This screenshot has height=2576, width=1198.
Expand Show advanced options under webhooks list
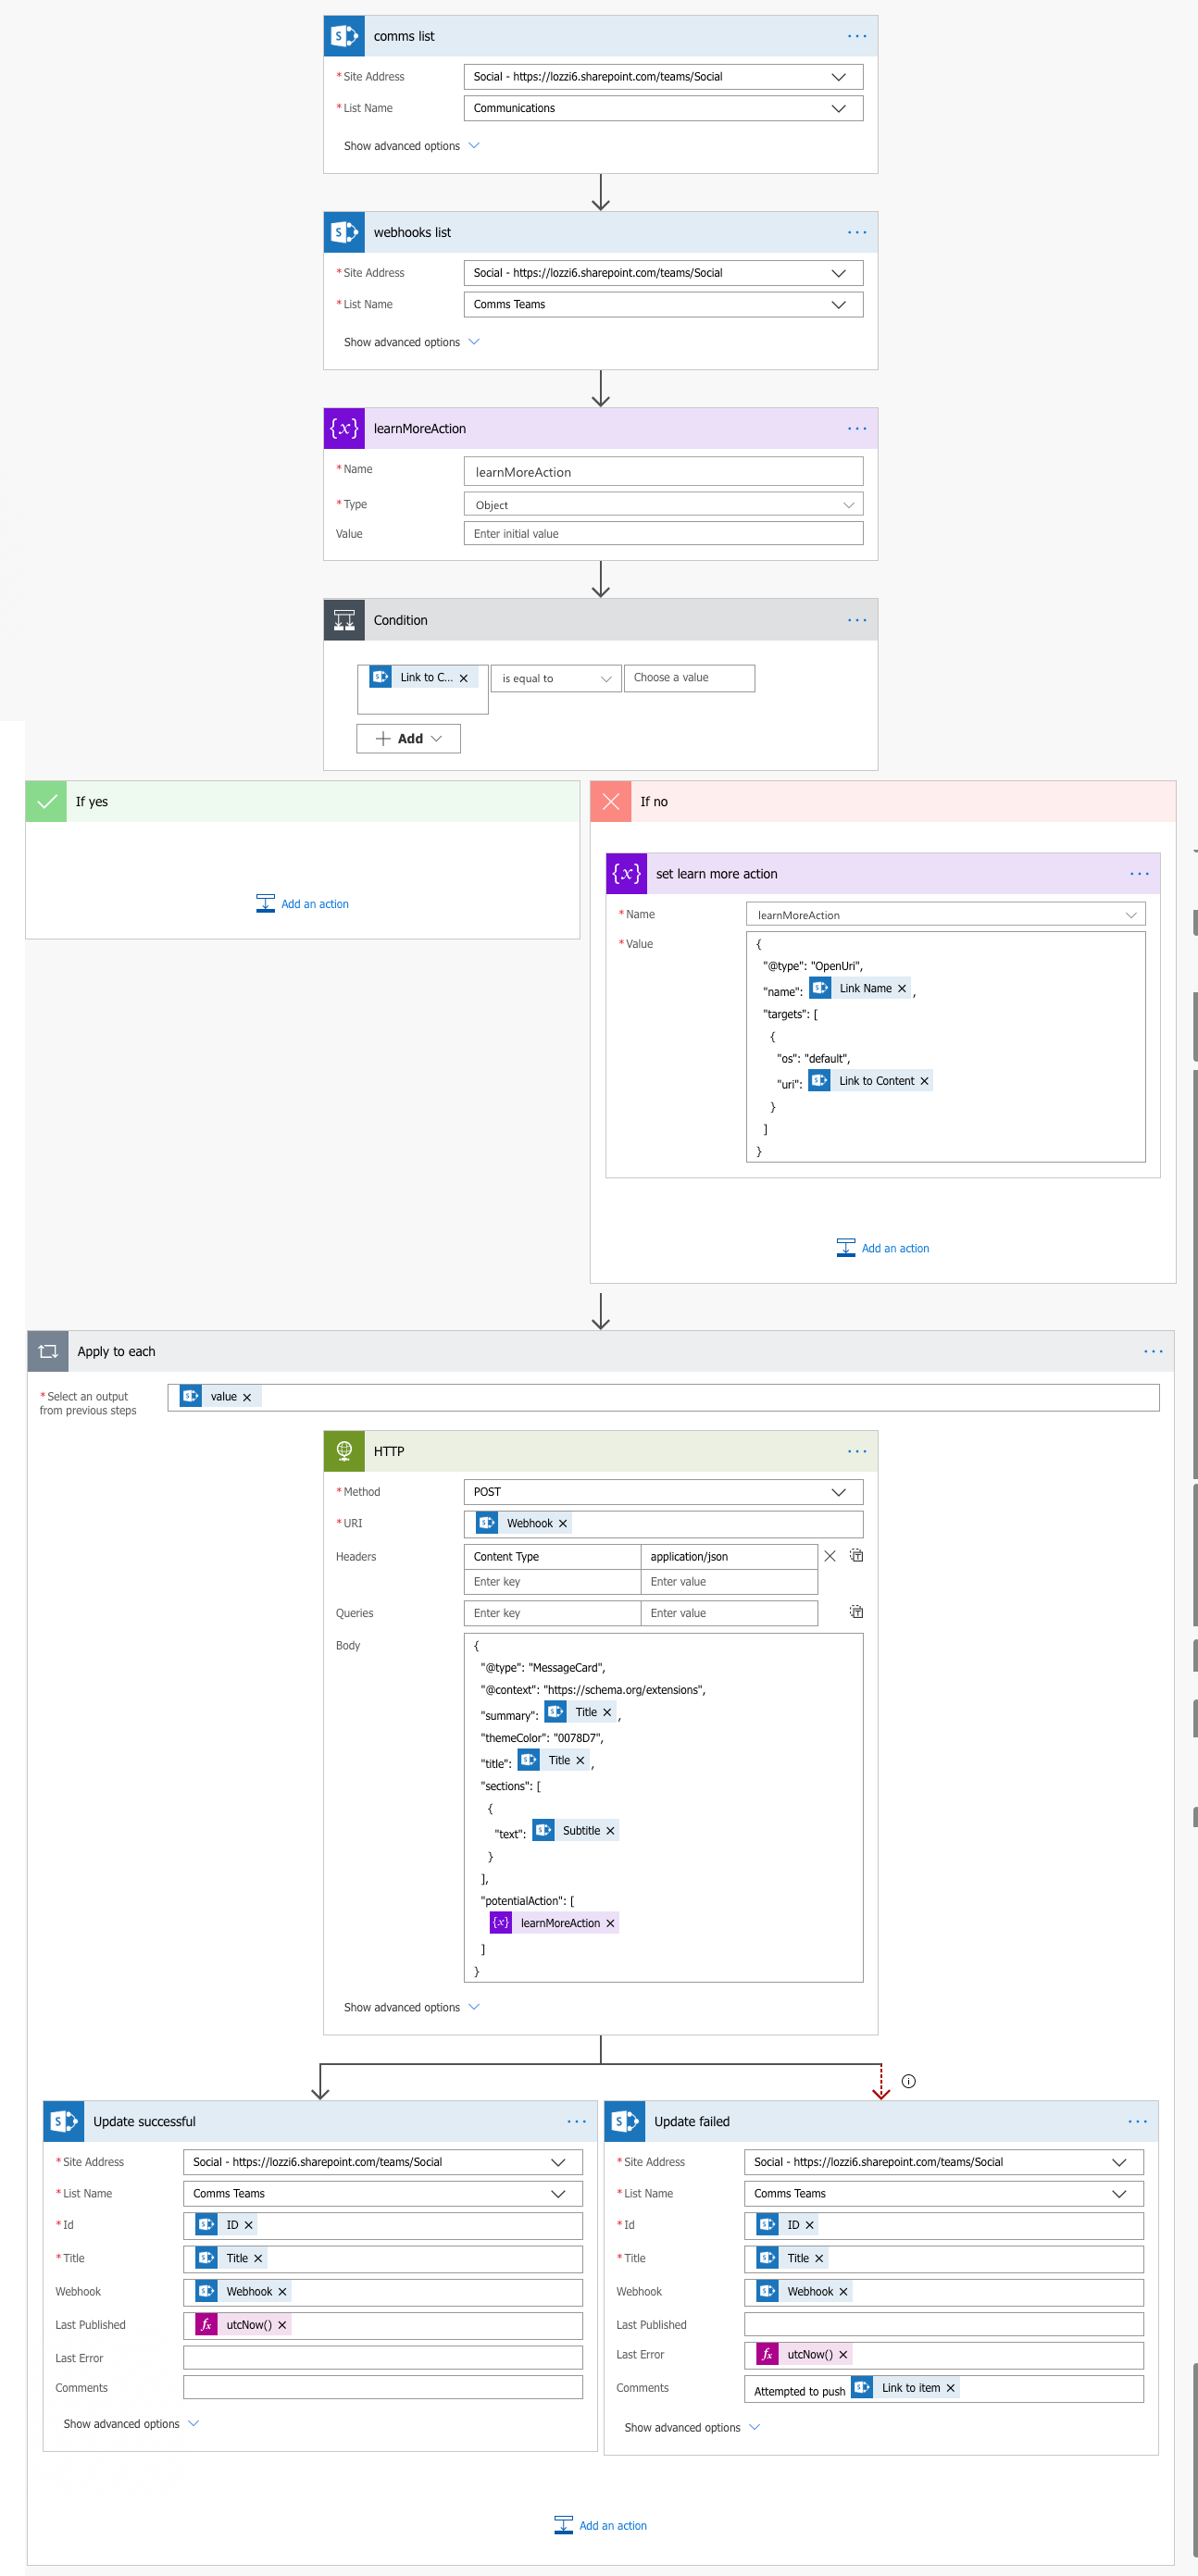coord(411,342)
